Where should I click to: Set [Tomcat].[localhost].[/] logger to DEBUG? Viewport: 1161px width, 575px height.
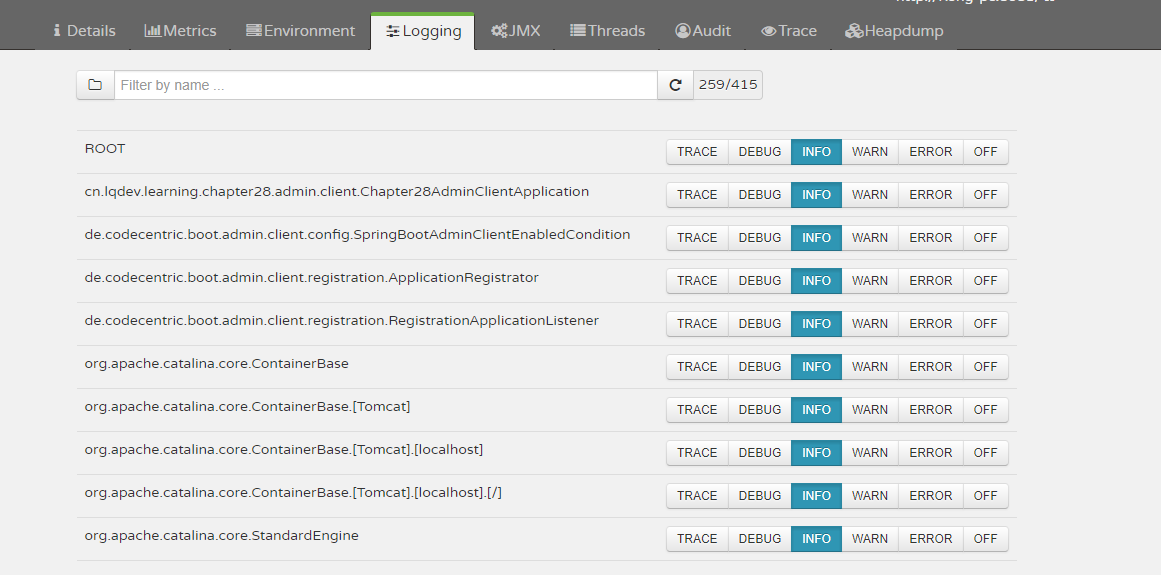760,495
